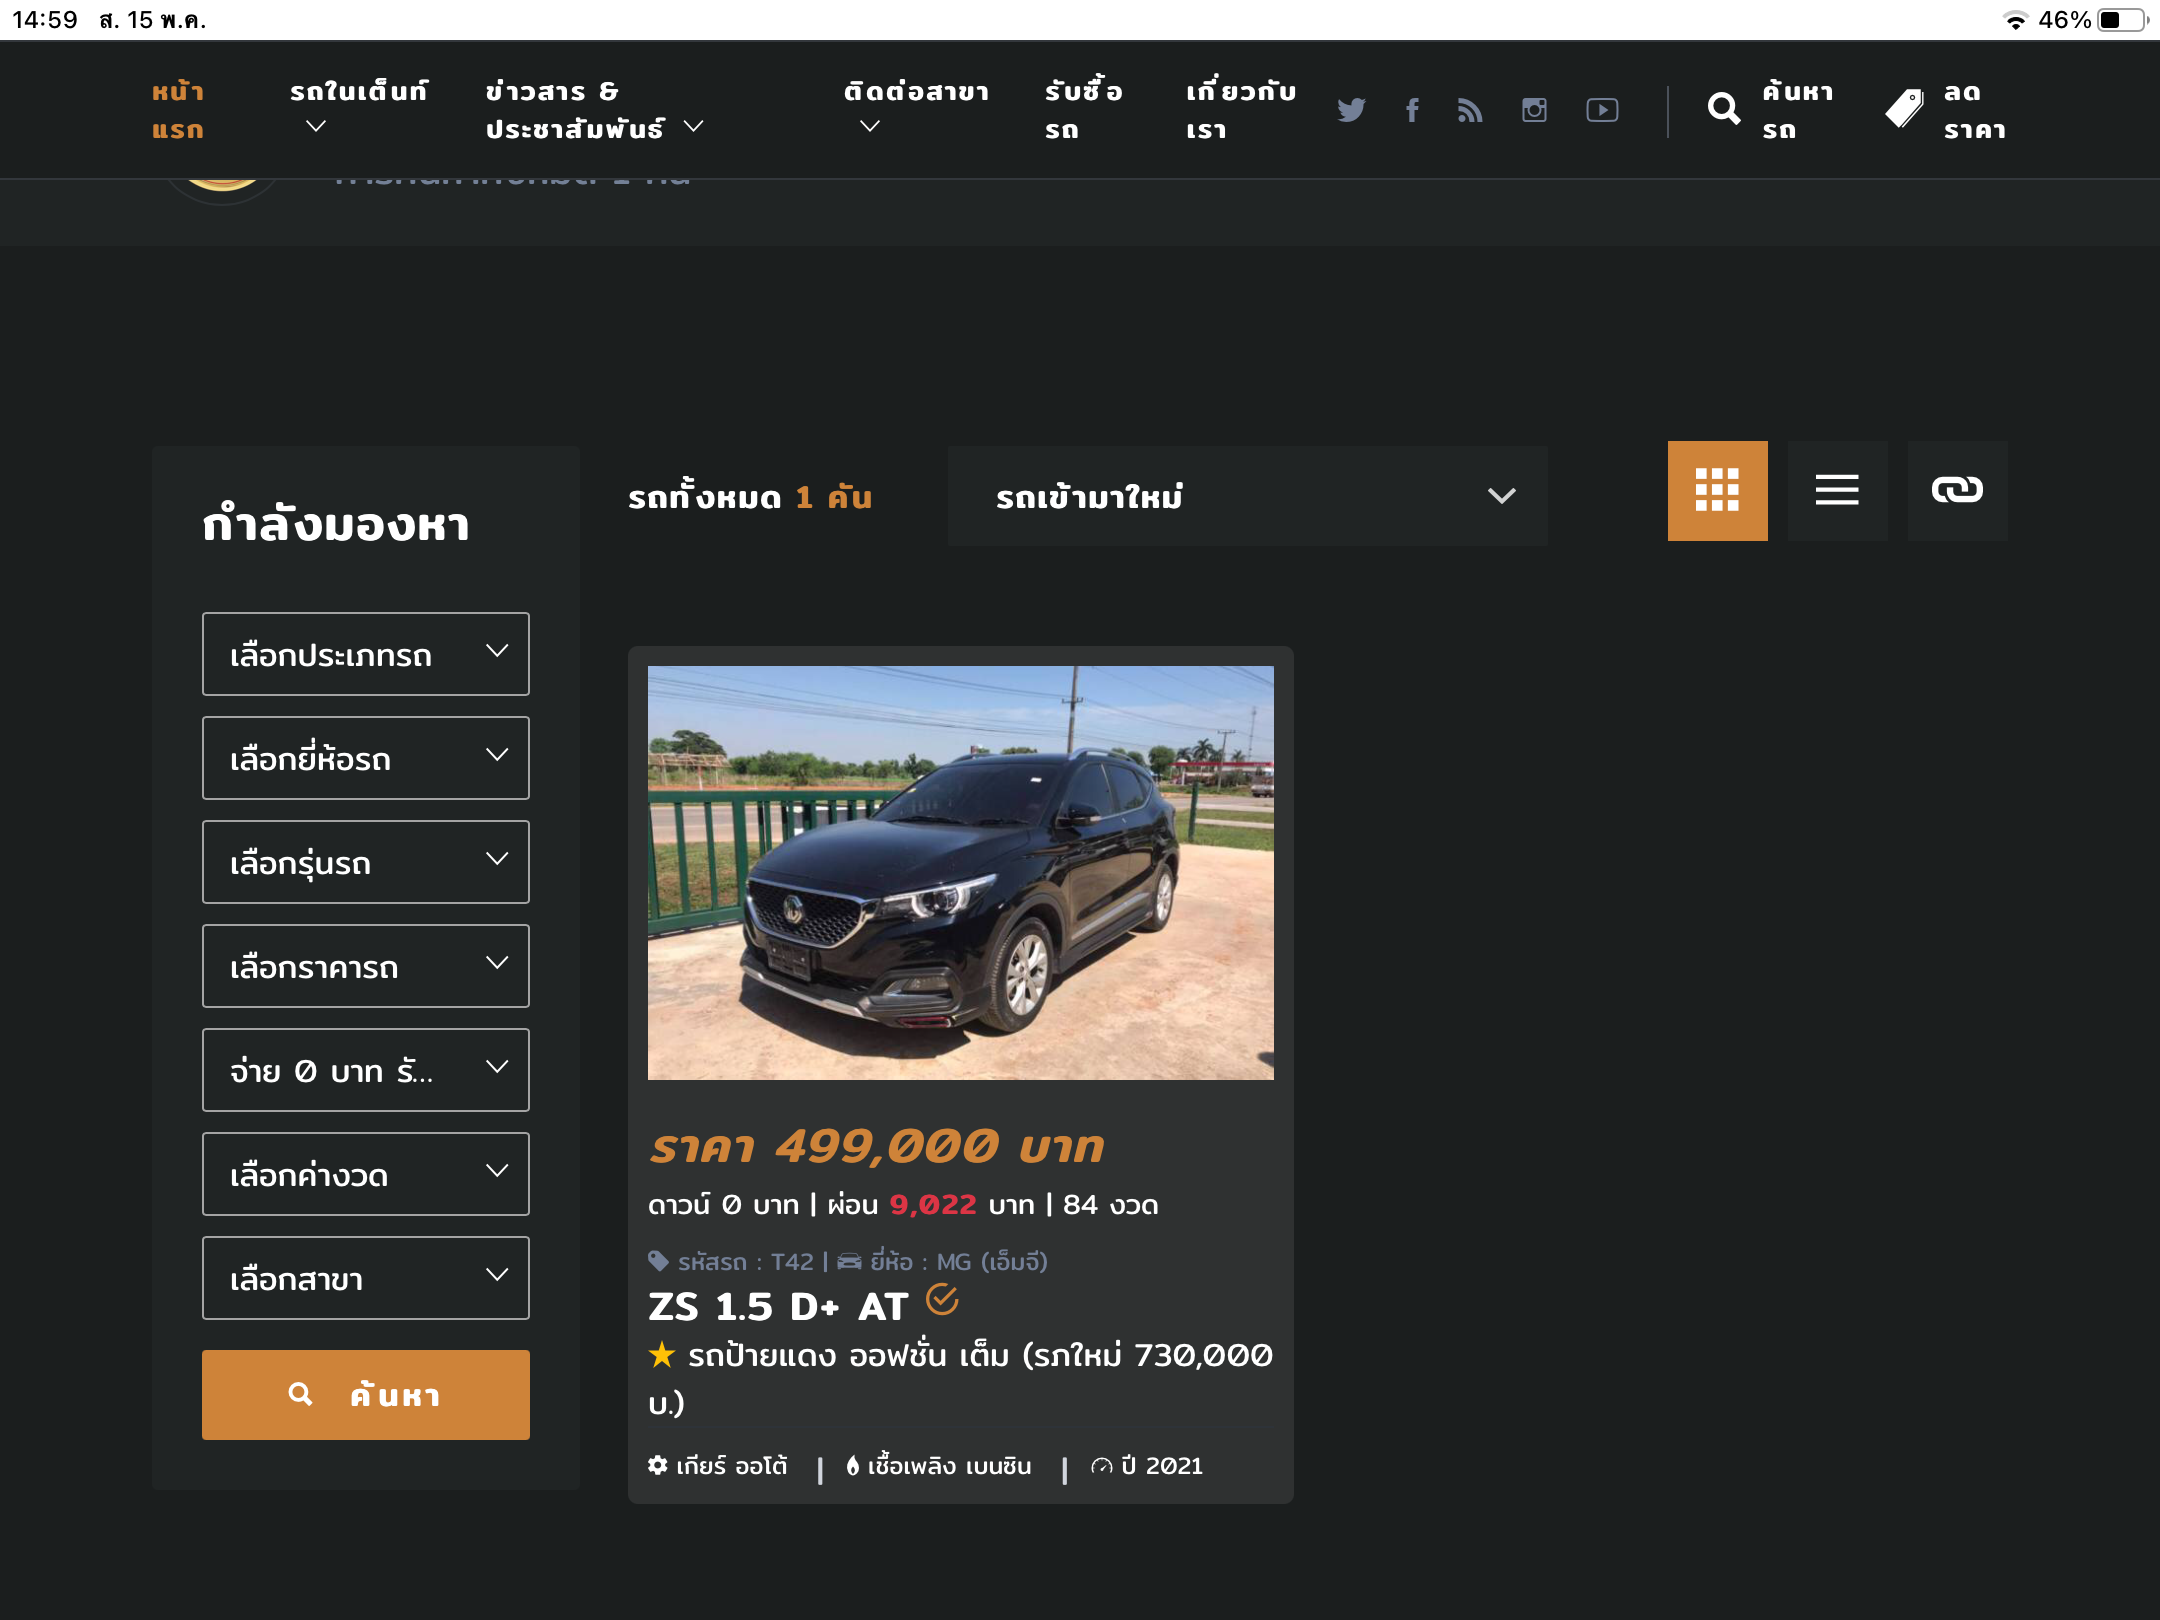This screenshot has width=2160, height=1620.
Task: Open the YouTube icon link
Action: click(1602, 110)
